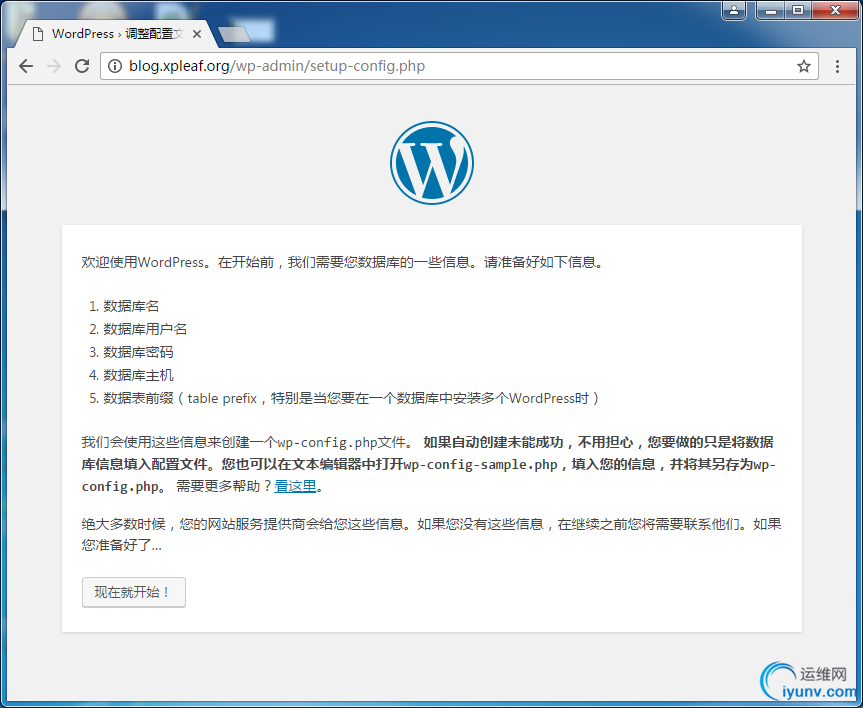Open the Chrome three-dot menu

click(x=837, y=67)
